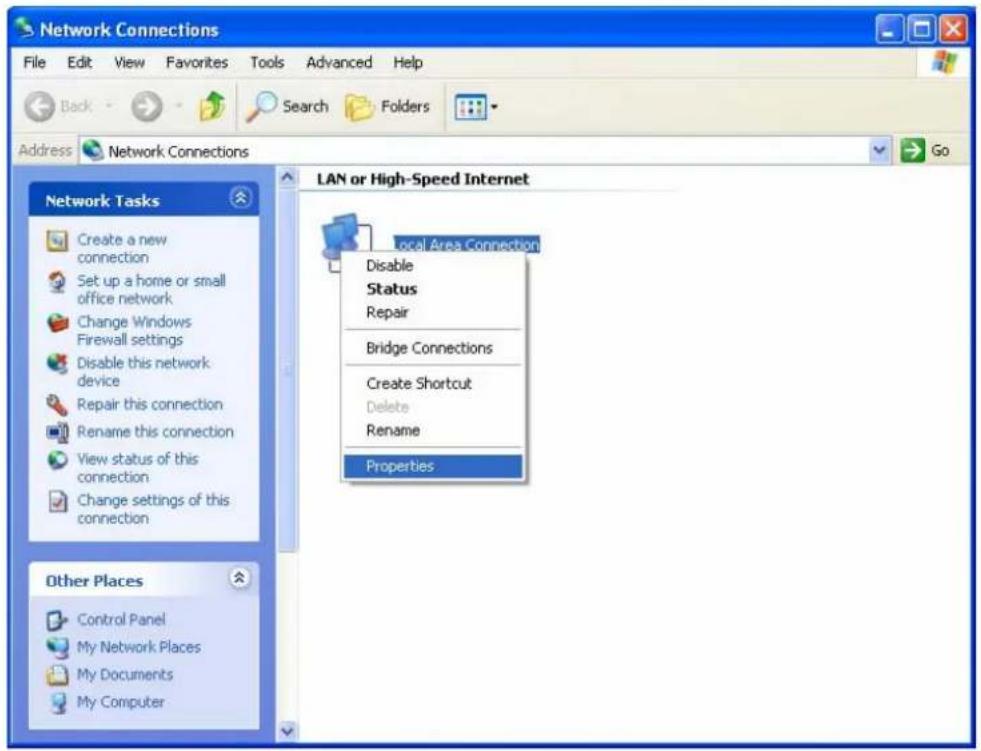Choose Repair in the context menu

click(x=433, y=312)
